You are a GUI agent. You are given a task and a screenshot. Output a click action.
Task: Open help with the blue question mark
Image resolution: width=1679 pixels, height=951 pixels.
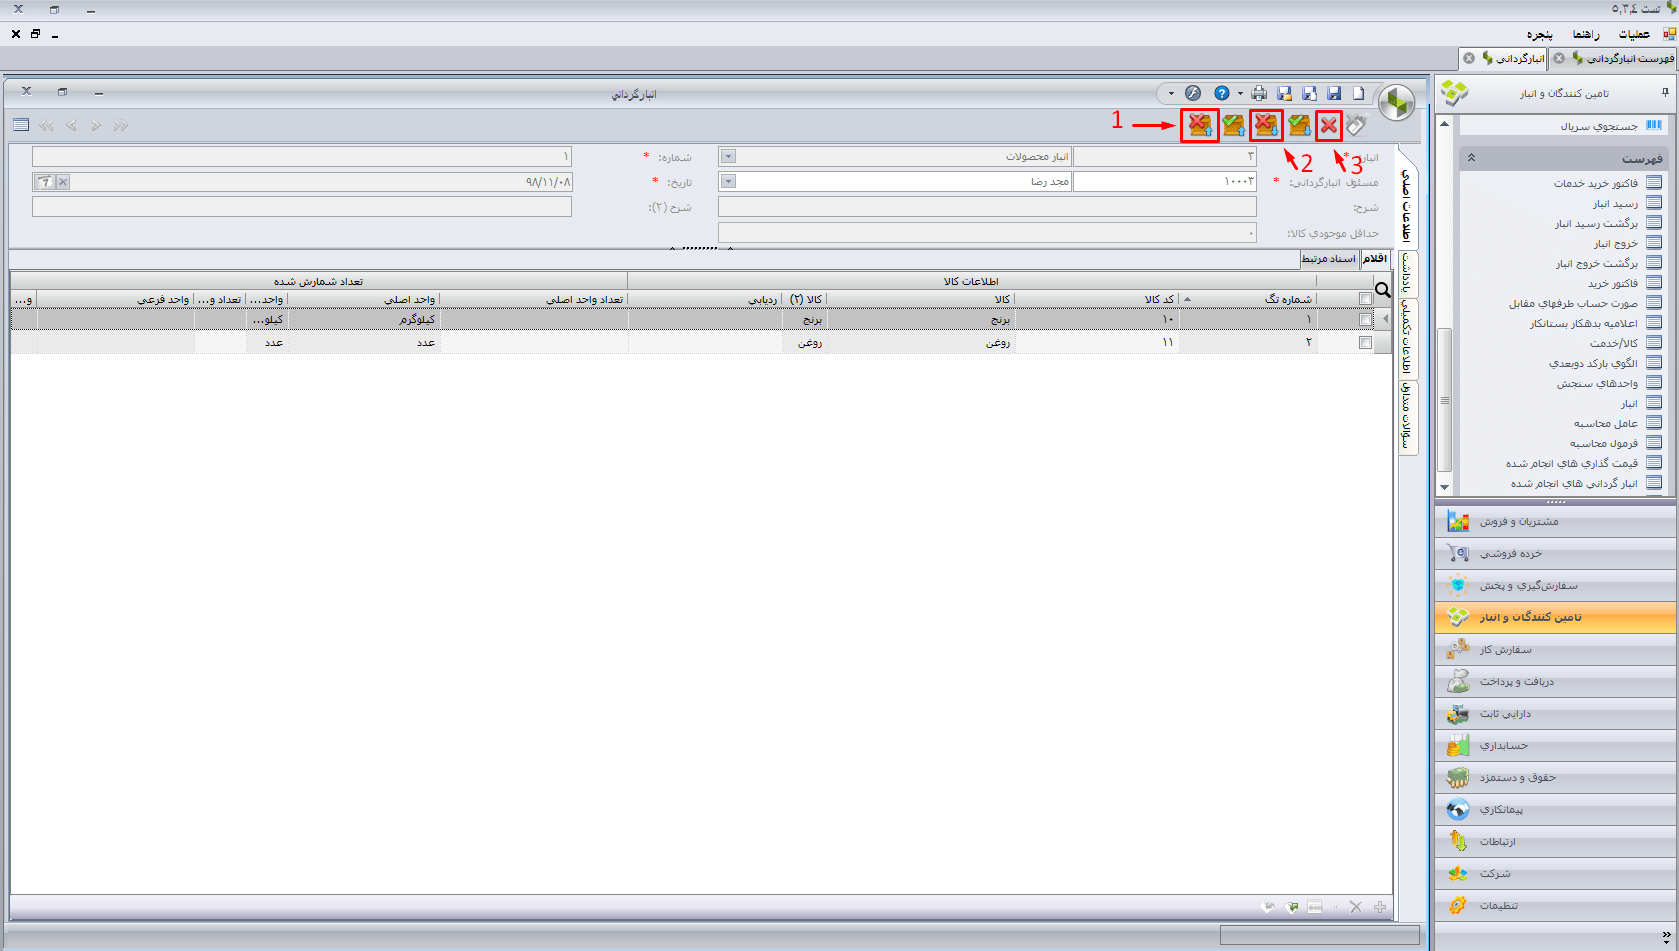pyautogui.click(x=1221, y=93)
